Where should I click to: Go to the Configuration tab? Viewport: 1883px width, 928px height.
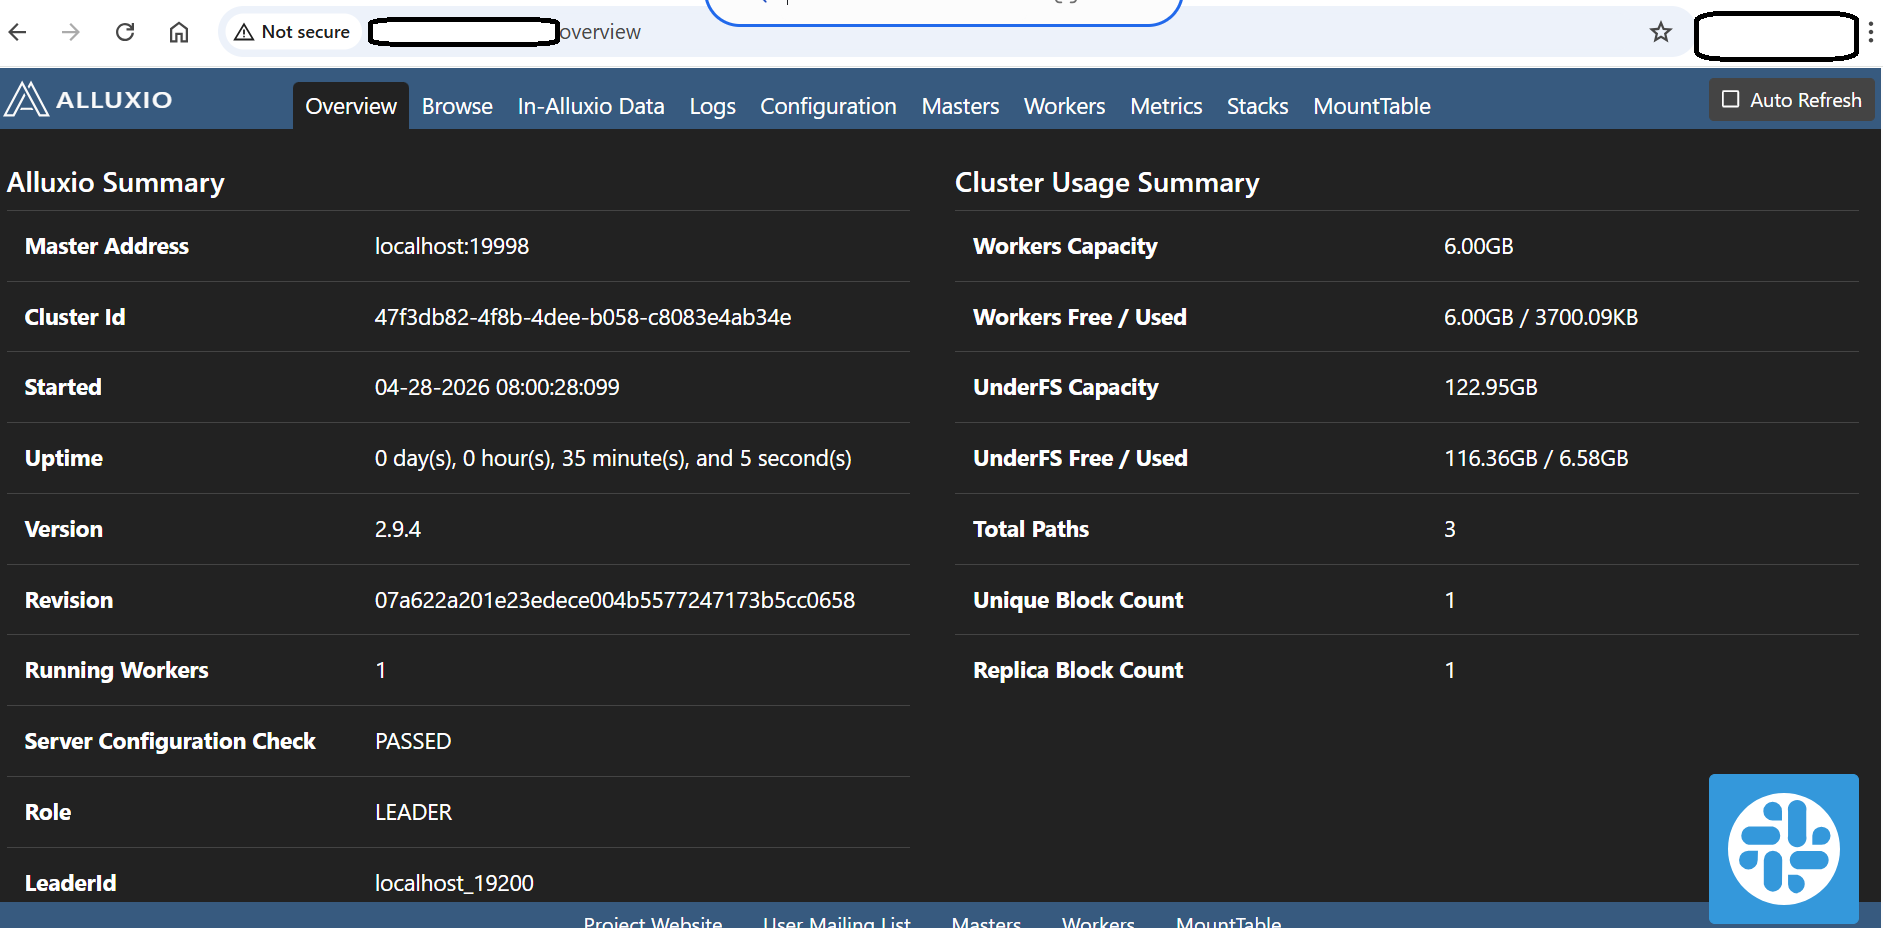coord(828,106)
